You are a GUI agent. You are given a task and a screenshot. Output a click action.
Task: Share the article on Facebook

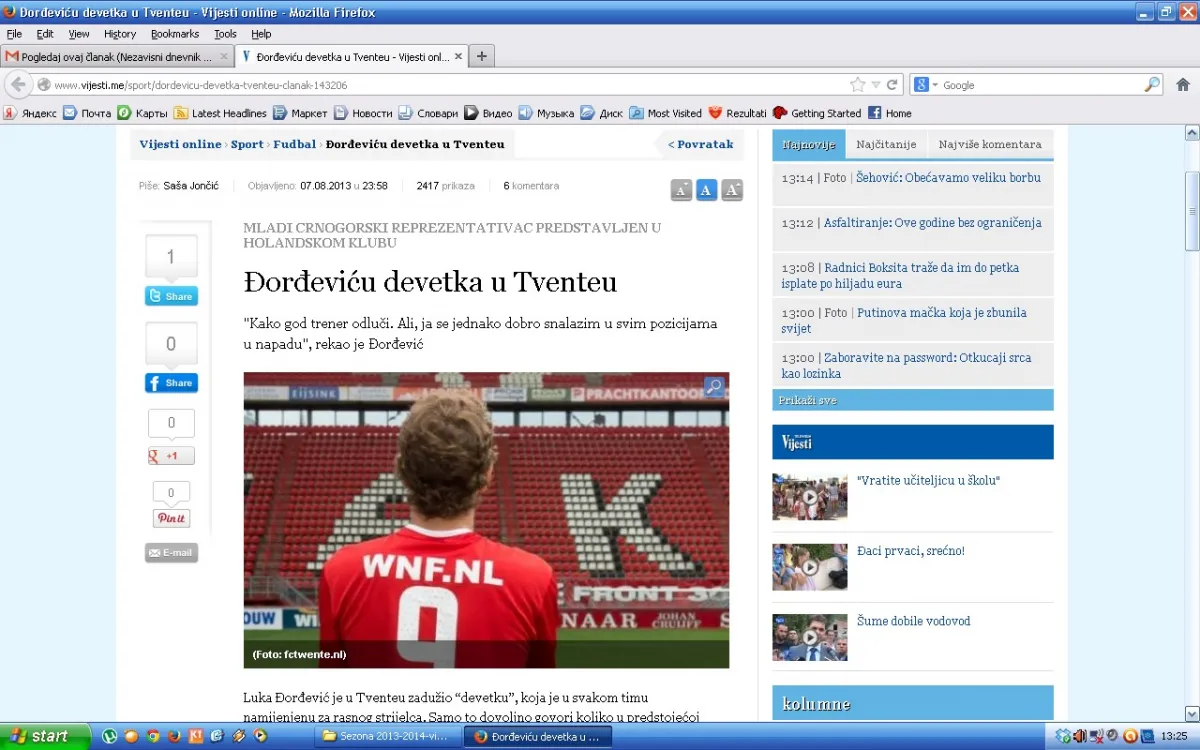tap(171, 383)
